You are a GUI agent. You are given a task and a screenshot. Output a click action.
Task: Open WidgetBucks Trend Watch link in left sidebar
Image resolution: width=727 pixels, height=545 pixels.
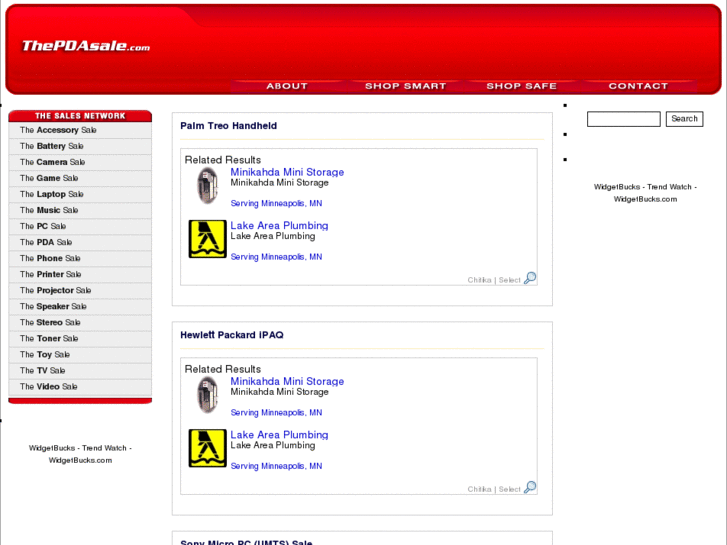coord(80,454)
